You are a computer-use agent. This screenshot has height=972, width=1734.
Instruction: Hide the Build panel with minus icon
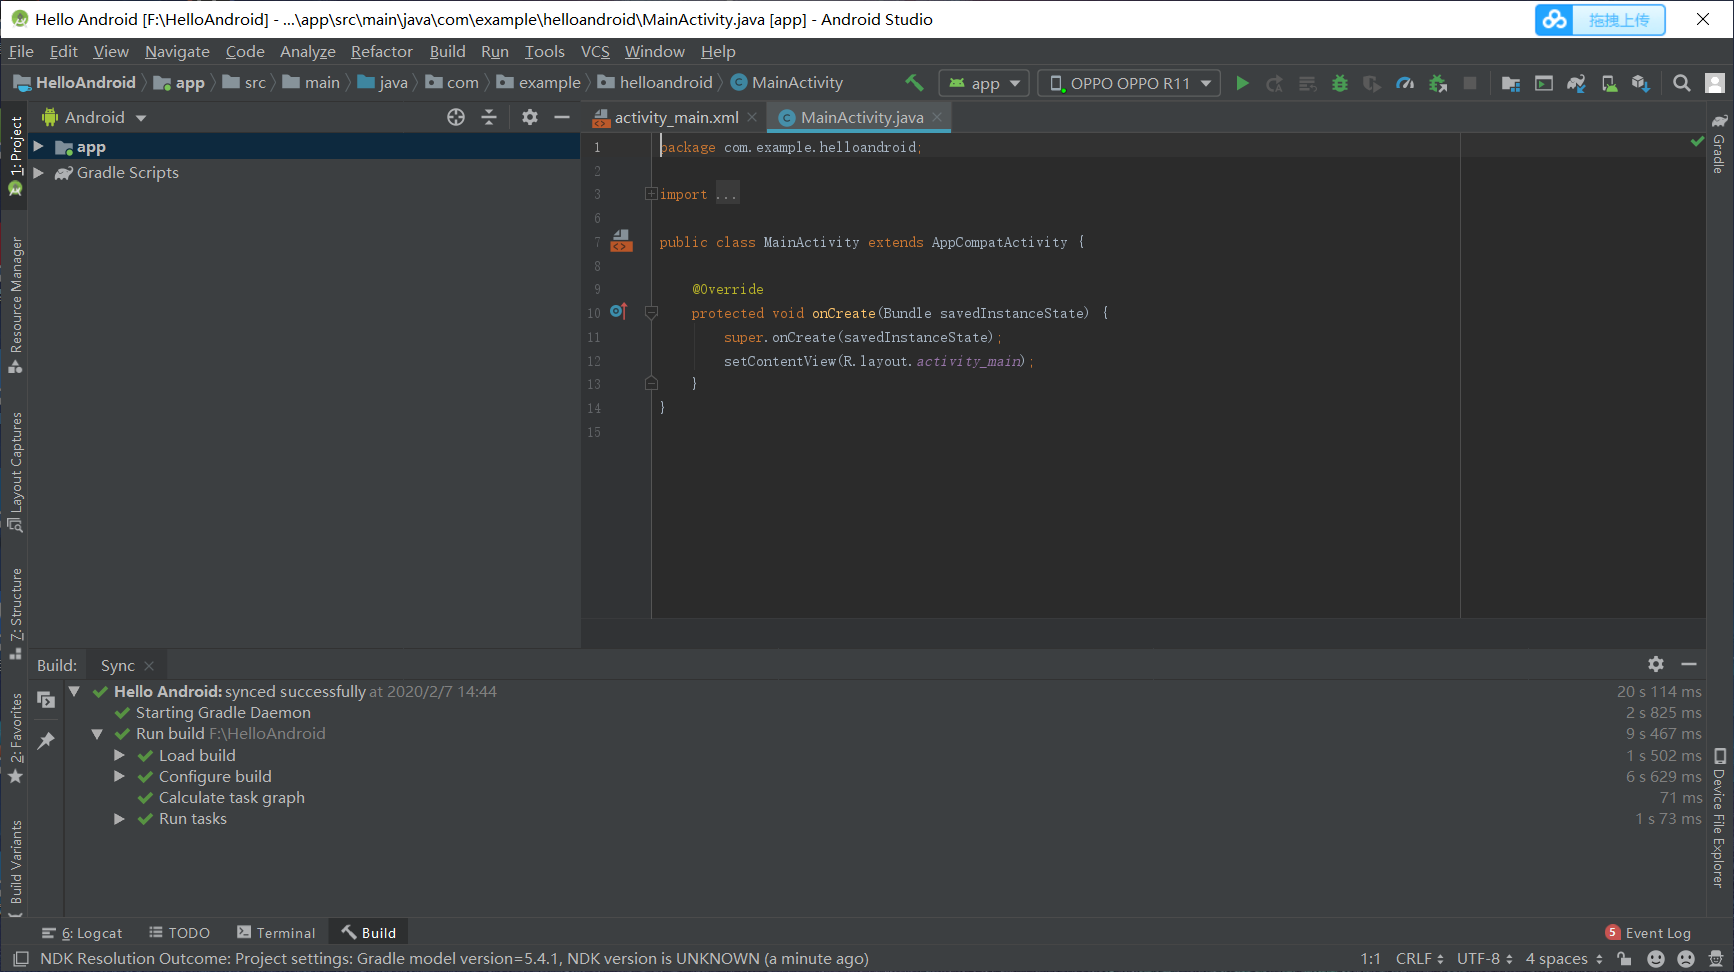(1689, 664)
